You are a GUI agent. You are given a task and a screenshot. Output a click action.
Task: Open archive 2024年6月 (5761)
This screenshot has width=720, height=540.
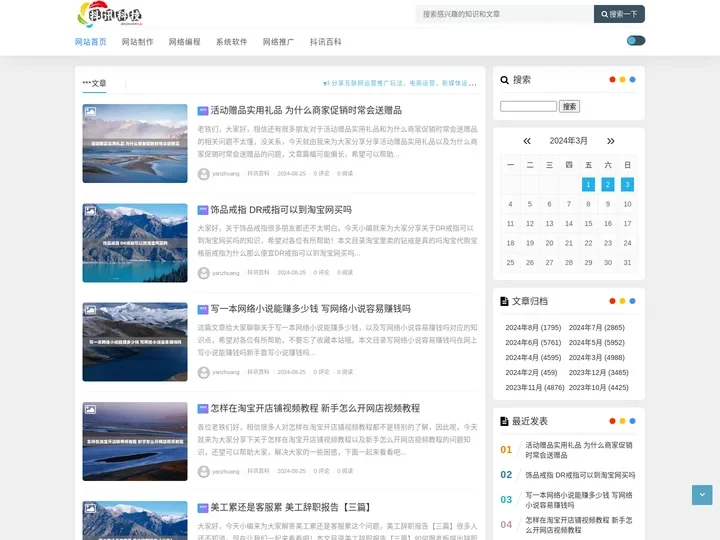(533, 343)
